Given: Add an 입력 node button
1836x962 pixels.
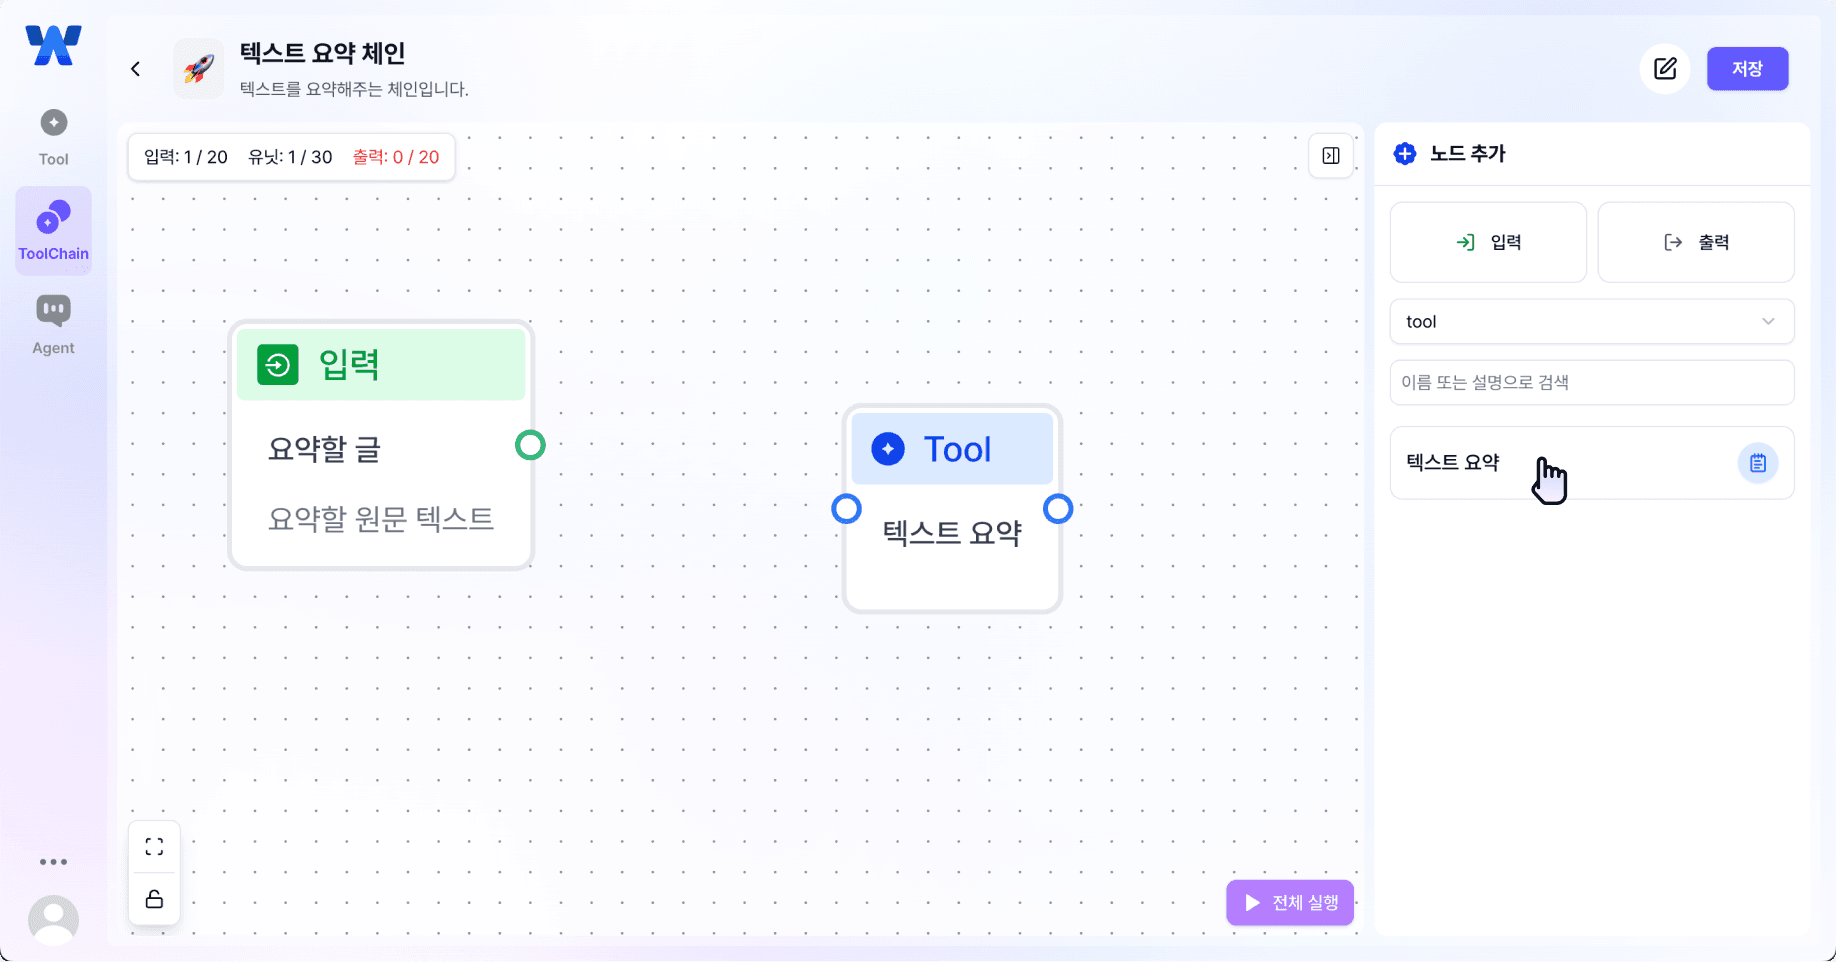Looking at the screenshot, I should (1488, 242).
